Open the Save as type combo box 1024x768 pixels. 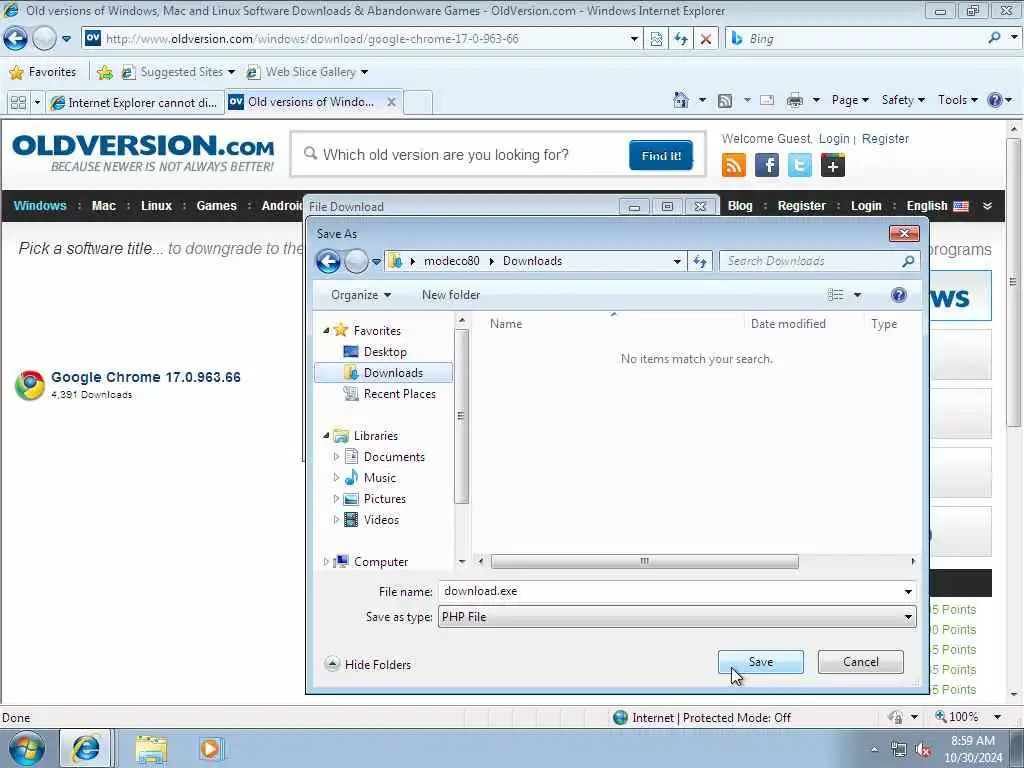pos(677,616)
